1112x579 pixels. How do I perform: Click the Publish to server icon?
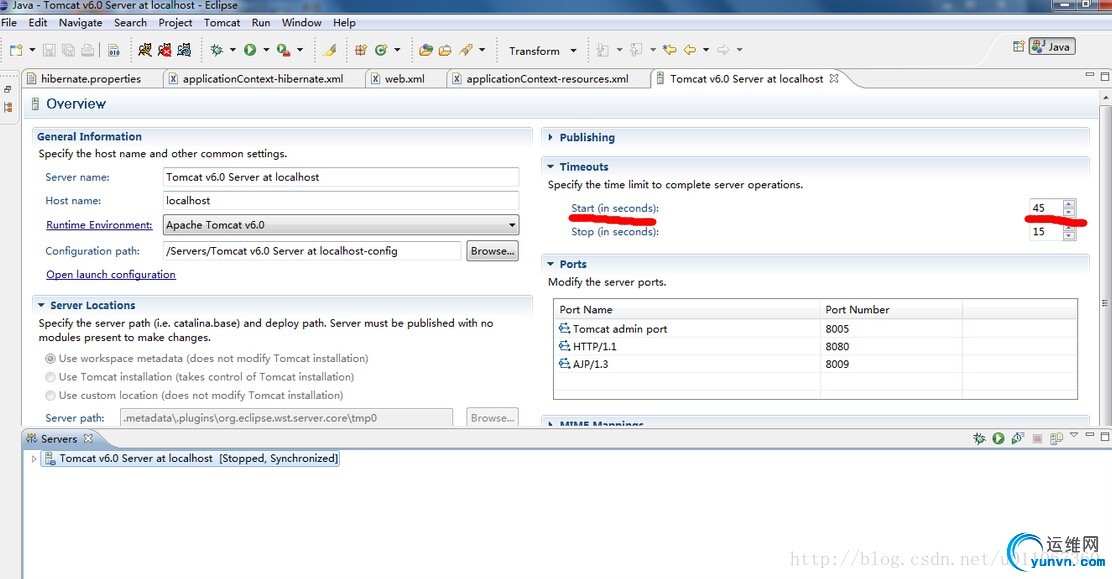[x=1056, y=439]
